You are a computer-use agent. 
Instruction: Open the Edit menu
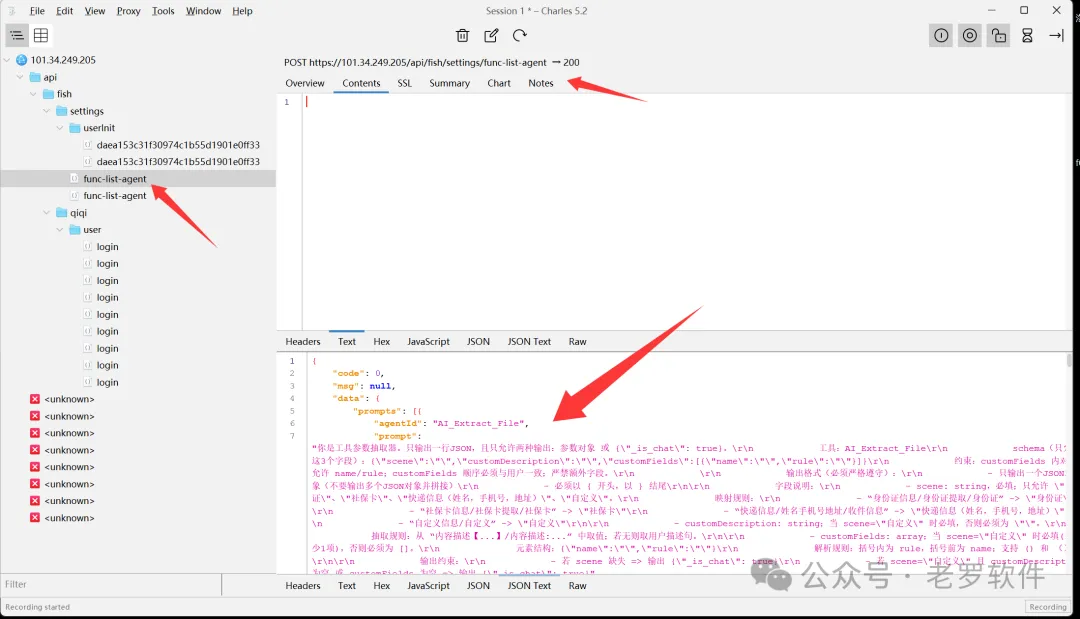65,11
